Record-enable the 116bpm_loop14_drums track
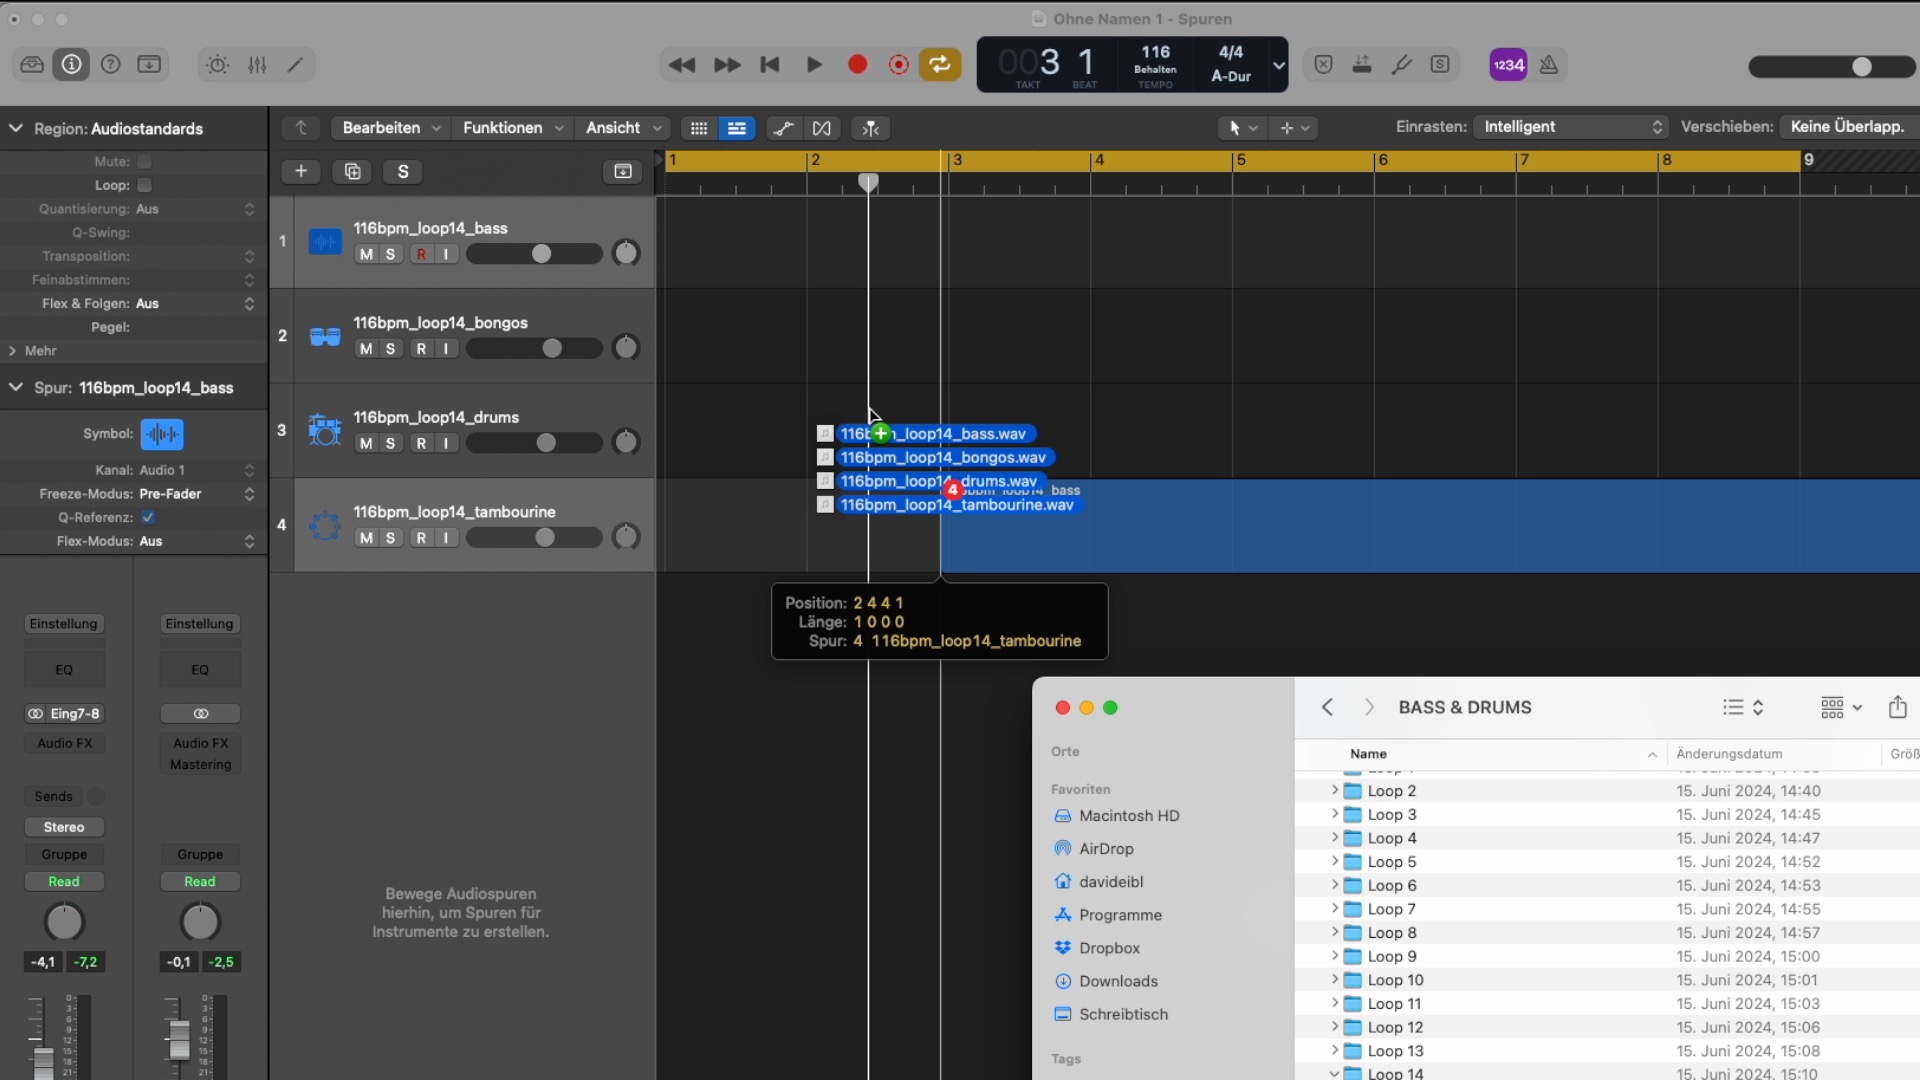 (x=421, y=443)
